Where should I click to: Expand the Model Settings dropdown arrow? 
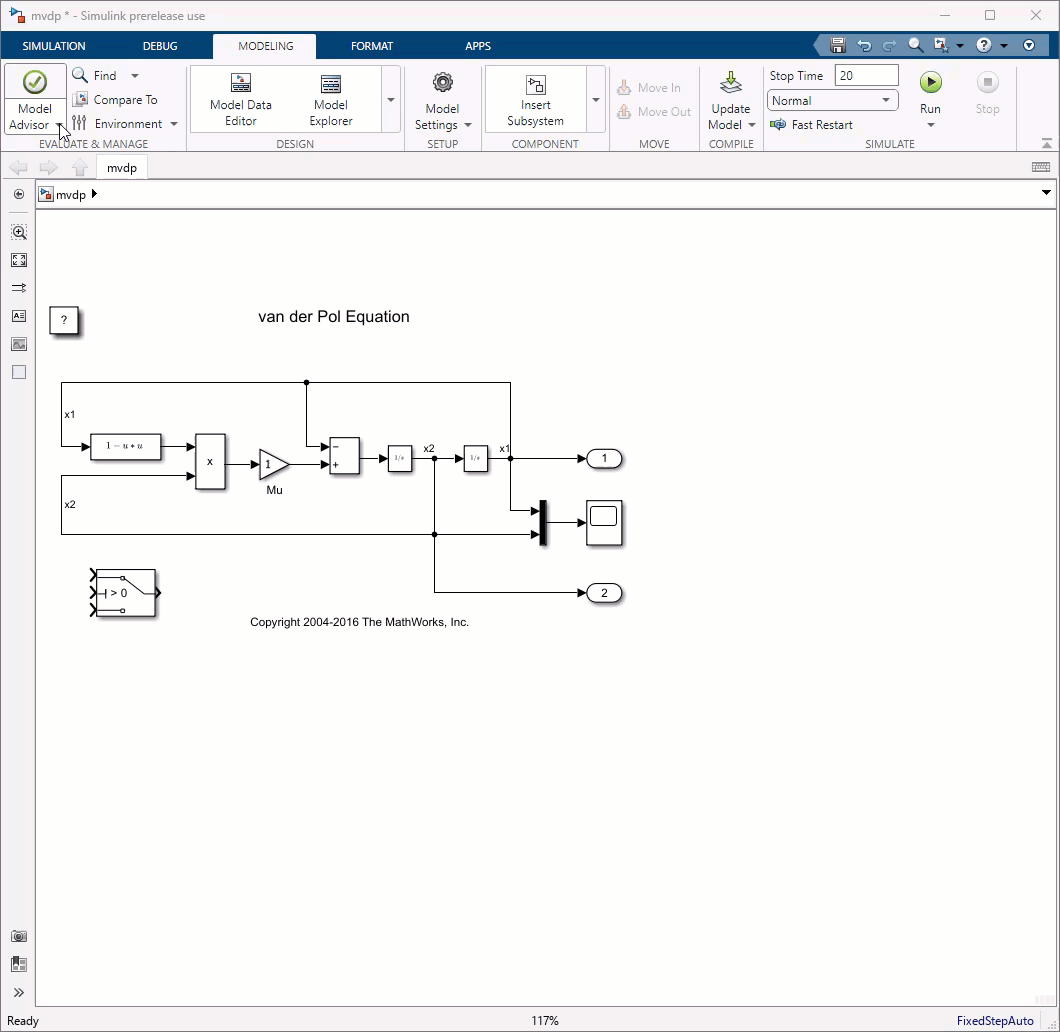[x=468, y=125]
